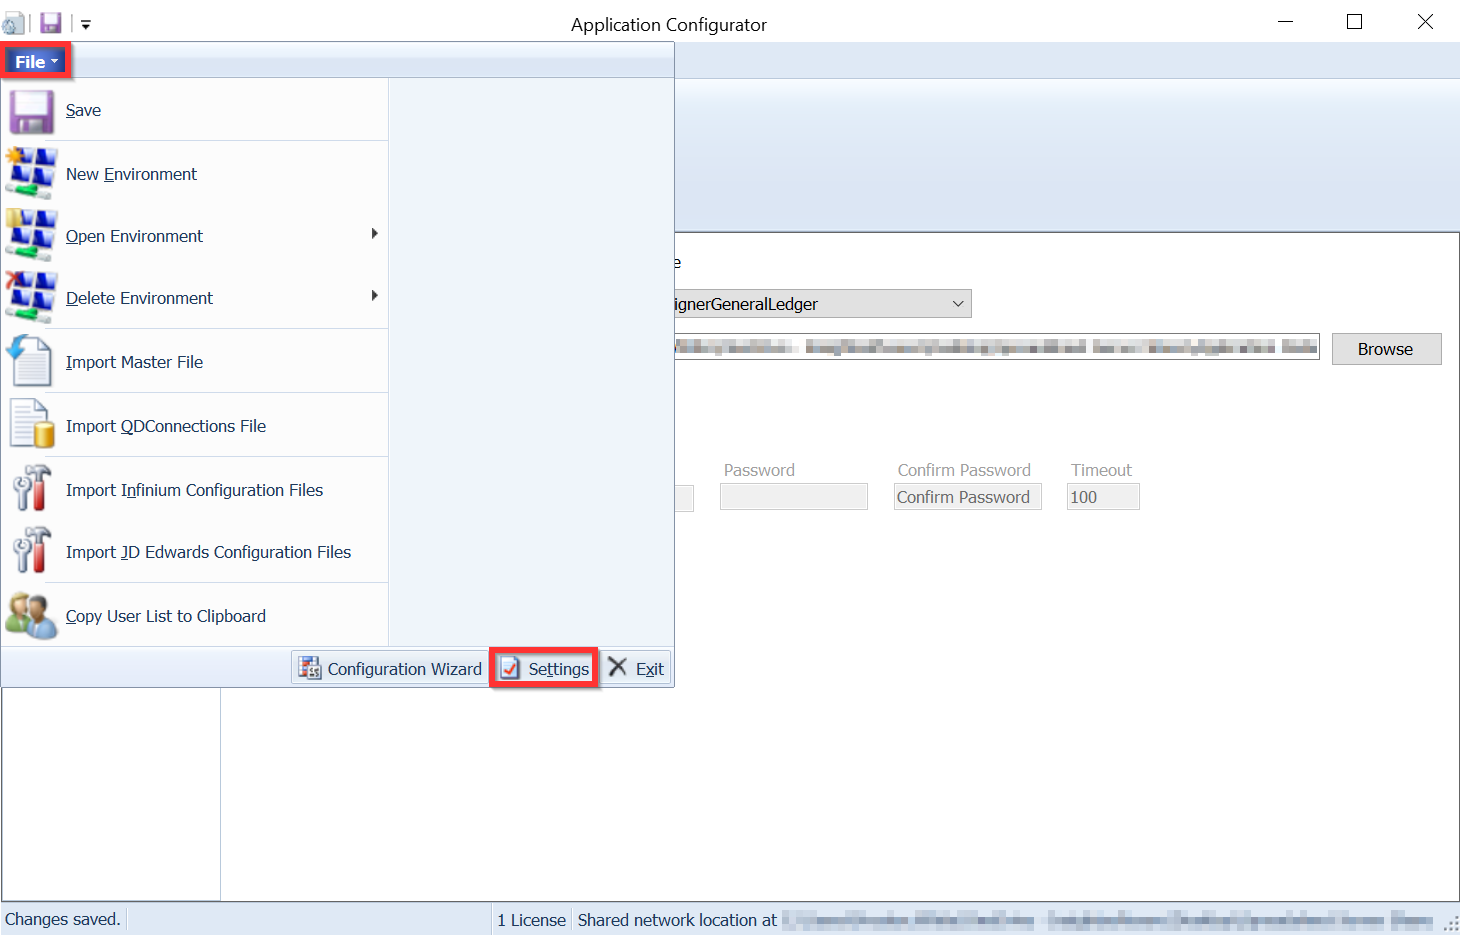Click the '1 License' status bar text
This screenshot has height=936, width=1461.
point(532,920)
